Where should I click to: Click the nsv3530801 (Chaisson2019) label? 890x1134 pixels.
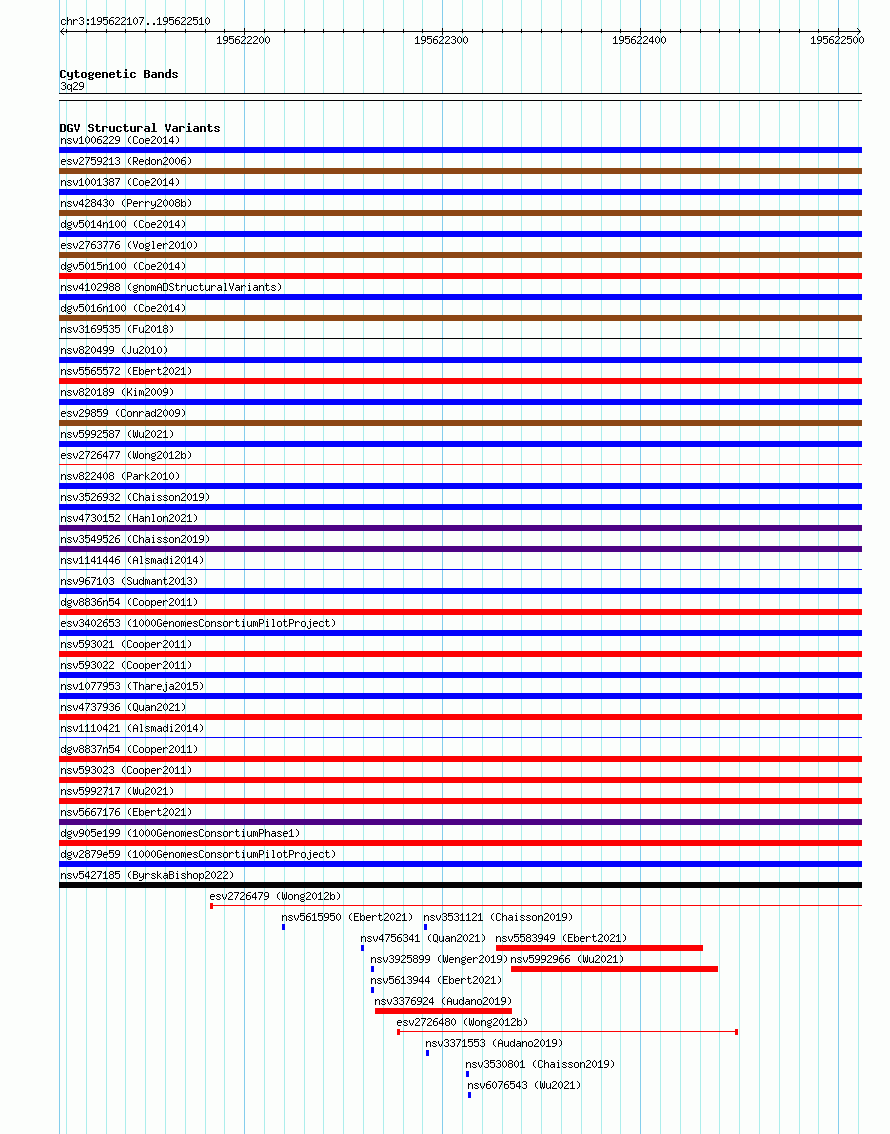coord(540,1063)
